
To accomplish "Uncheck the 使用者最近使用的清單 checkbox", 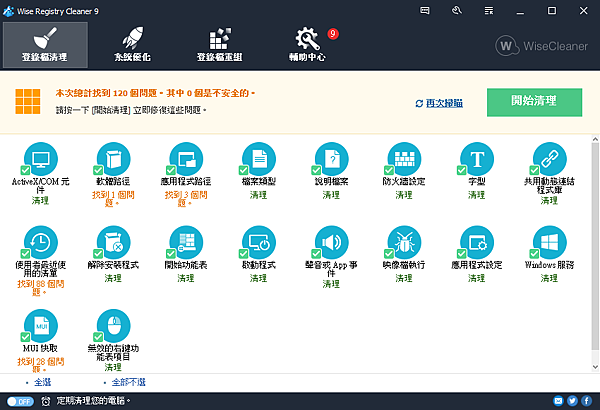I will tap(25, 253).
